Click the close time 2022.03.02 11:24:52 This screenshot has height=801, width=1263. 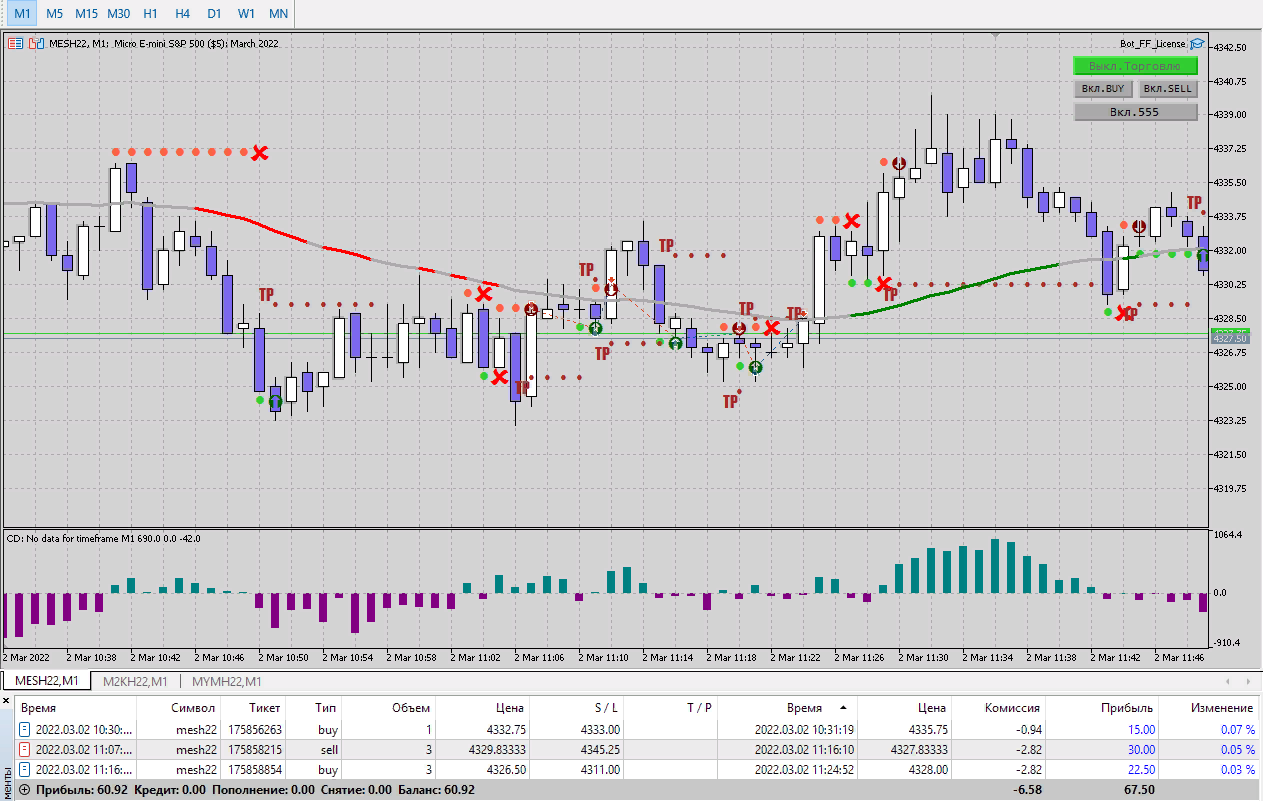click(x=805, y=769)
